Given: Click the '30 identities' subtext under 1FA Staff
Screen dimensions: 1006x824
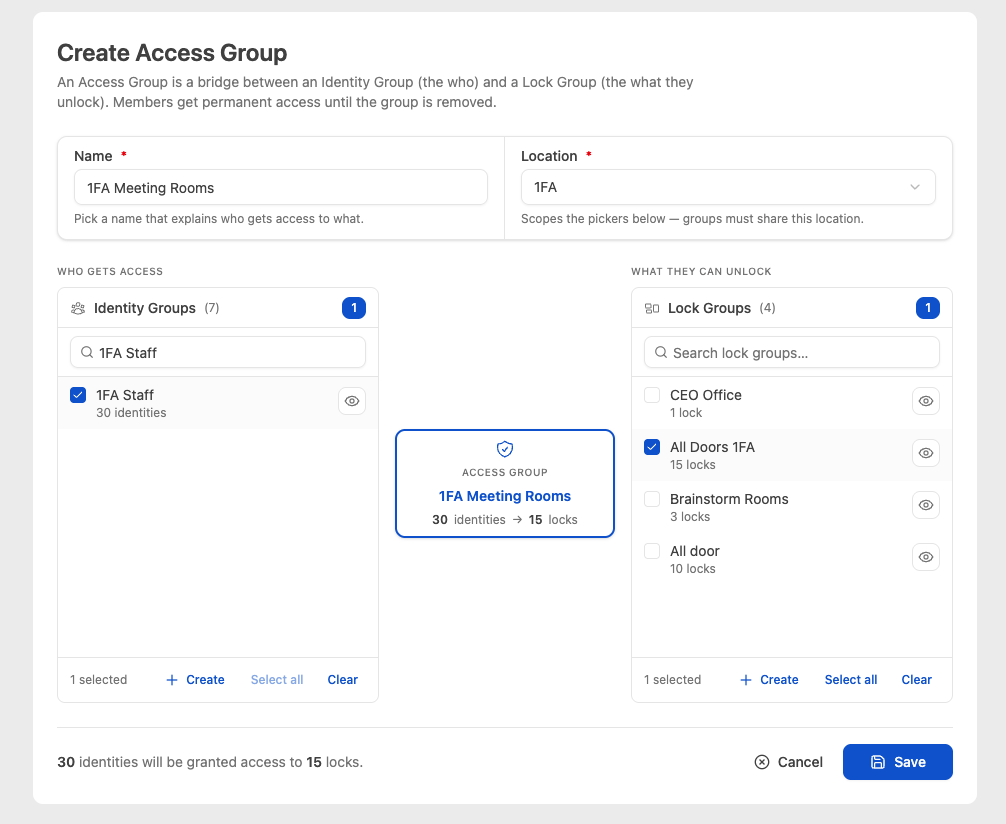Looking at the screenshot, I should pos(132,413).
